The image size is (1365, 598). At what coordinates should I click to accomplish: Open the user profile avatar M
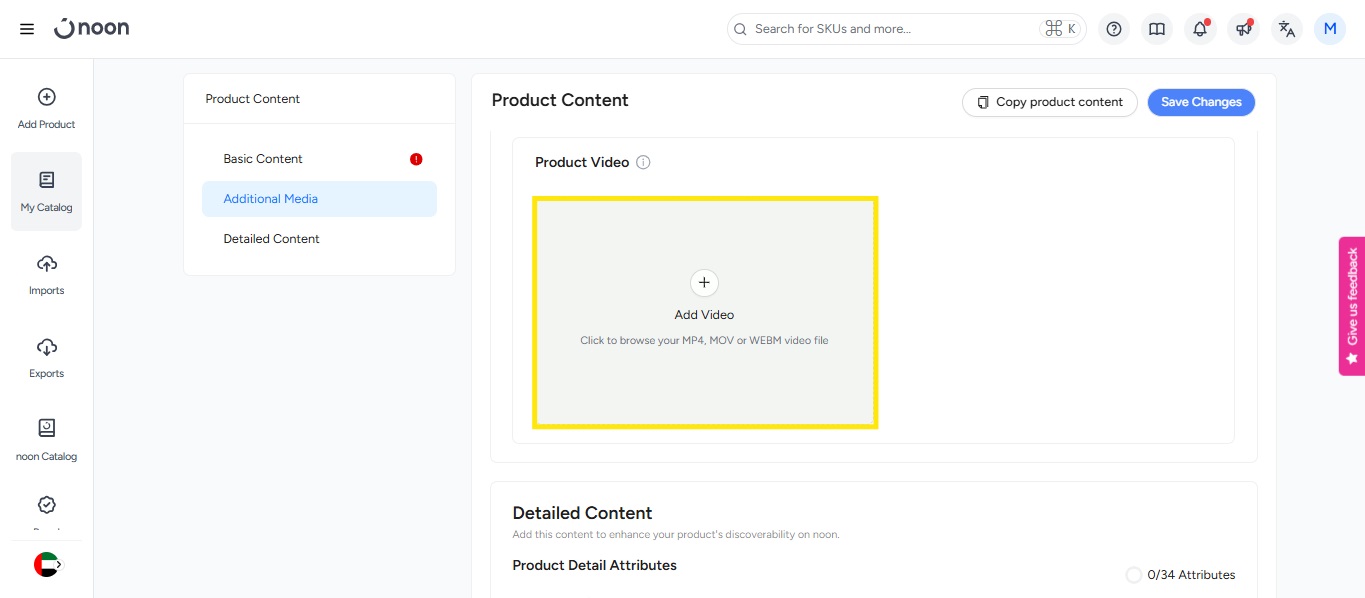click(x=1330, y=29)
